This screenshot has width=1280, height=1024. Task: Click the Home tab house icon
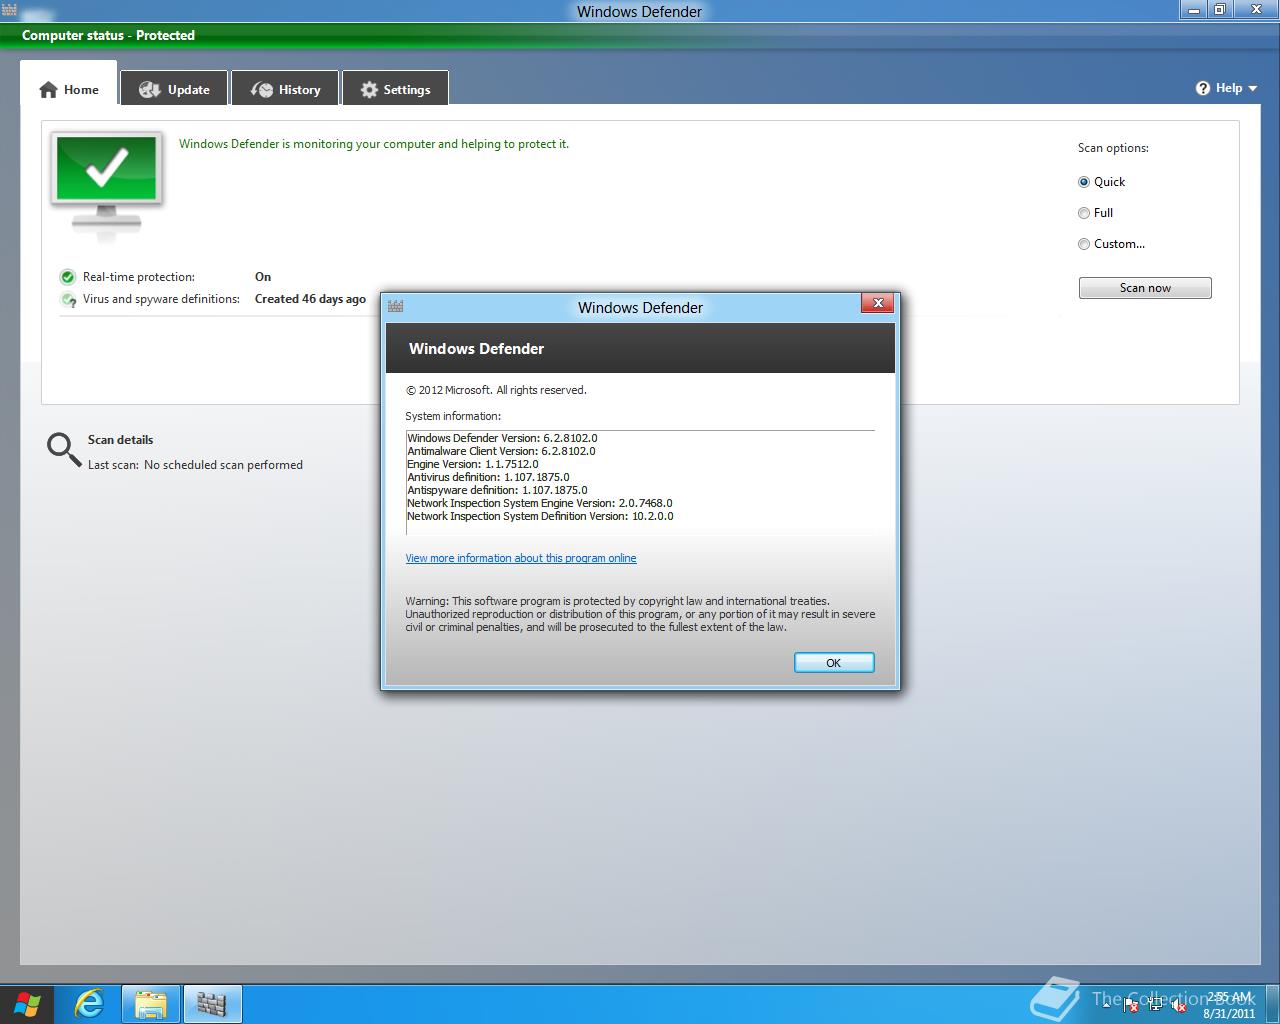48,90
